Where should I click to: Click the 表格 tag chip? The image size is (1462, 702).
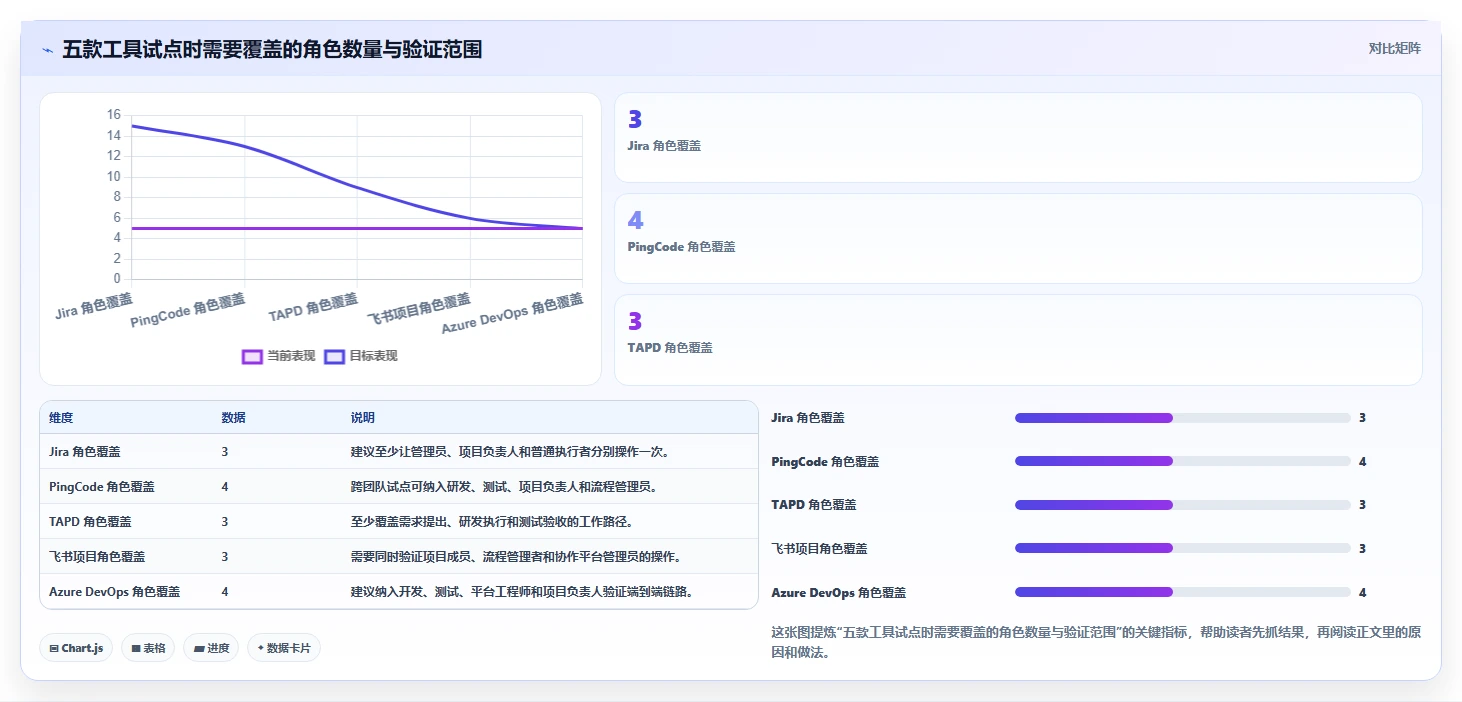click(148, 648)
